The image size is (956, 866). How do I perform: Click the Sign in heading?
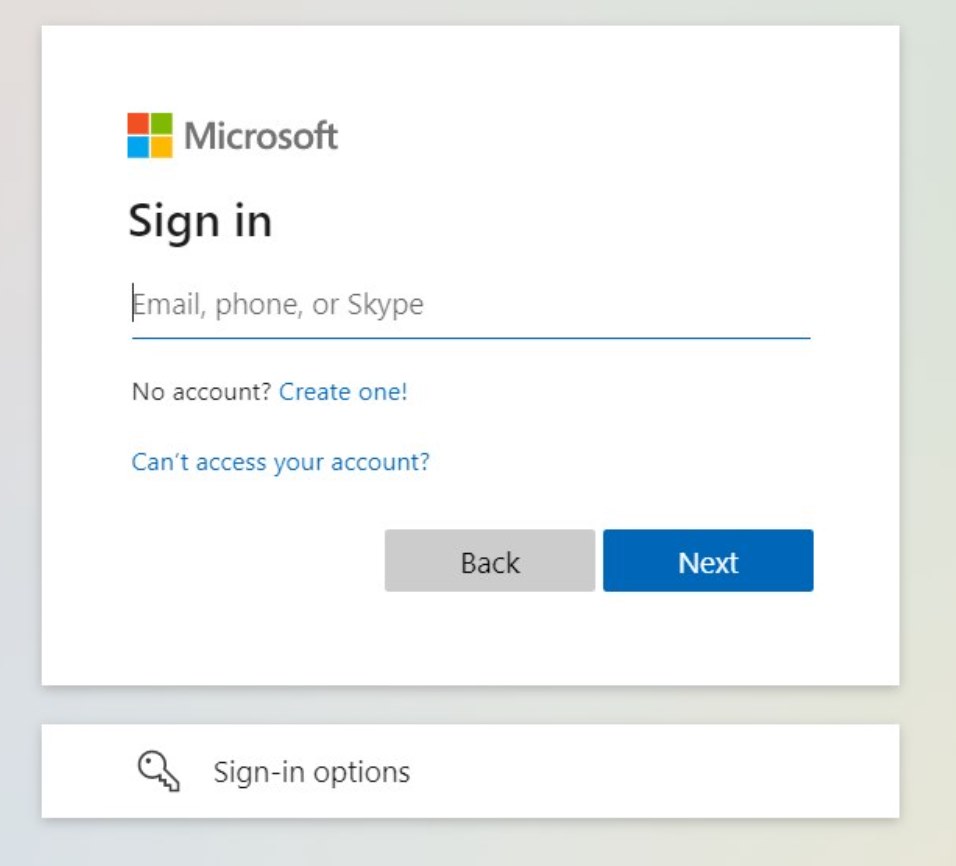(200, 222)
